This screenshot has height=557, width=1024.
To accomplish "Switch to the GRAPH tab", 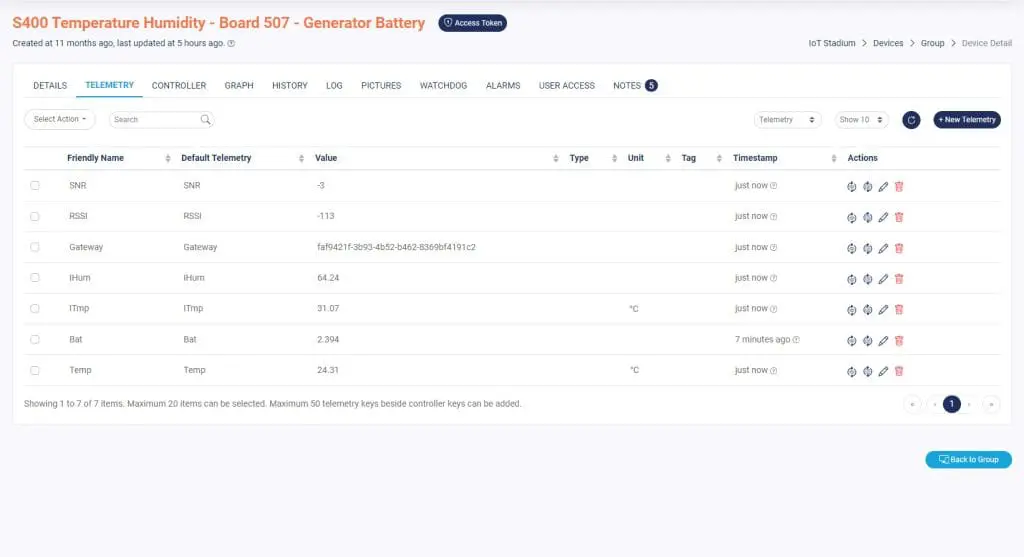I will pyautogui.click(x=239, y=86).
